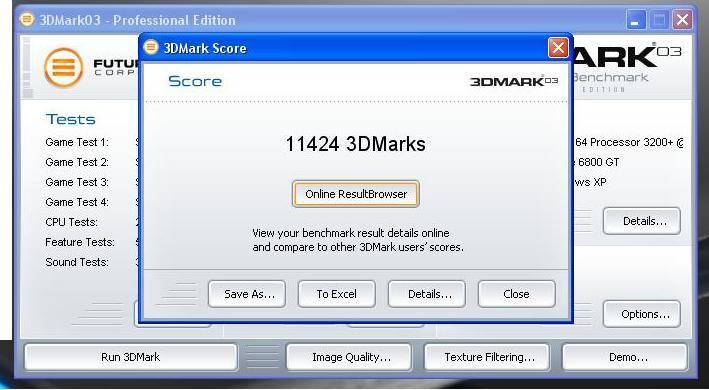The width and height of the screenshot is (709, 390).
Task: Open Details in the 3DMark Score dialog
Action: pyautogui.click(x=426, y=294)
